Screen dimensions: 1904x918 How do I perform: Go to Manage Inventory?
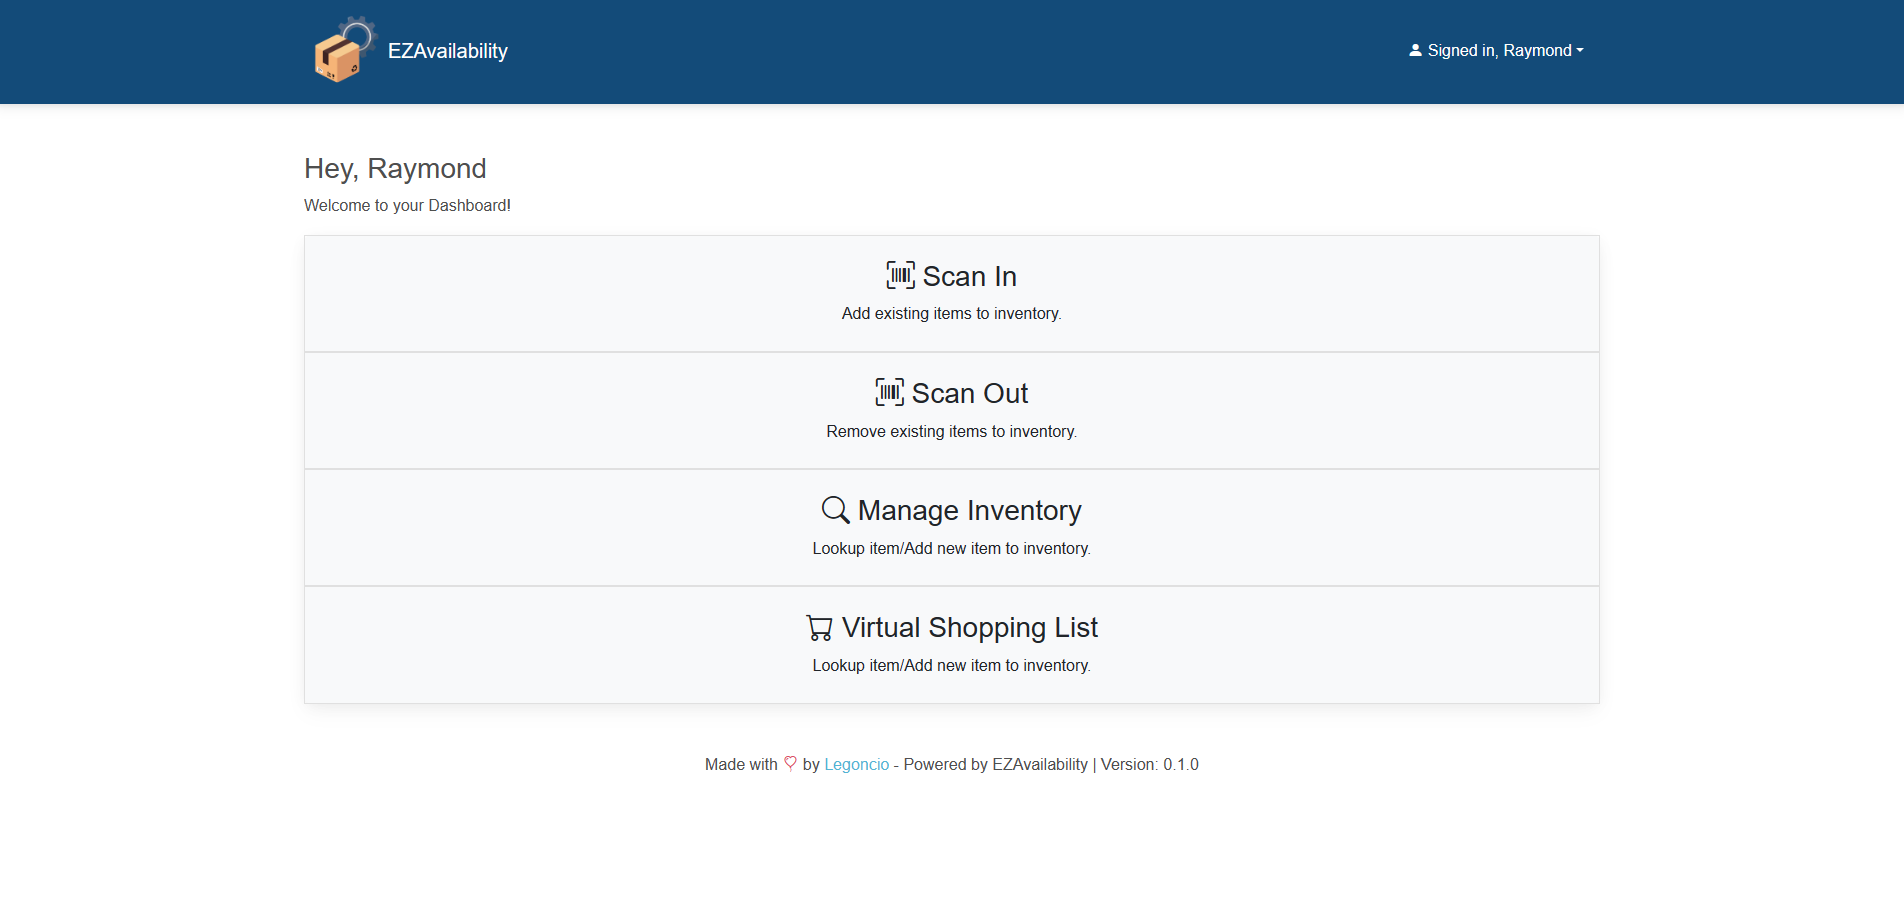point(950,527)
